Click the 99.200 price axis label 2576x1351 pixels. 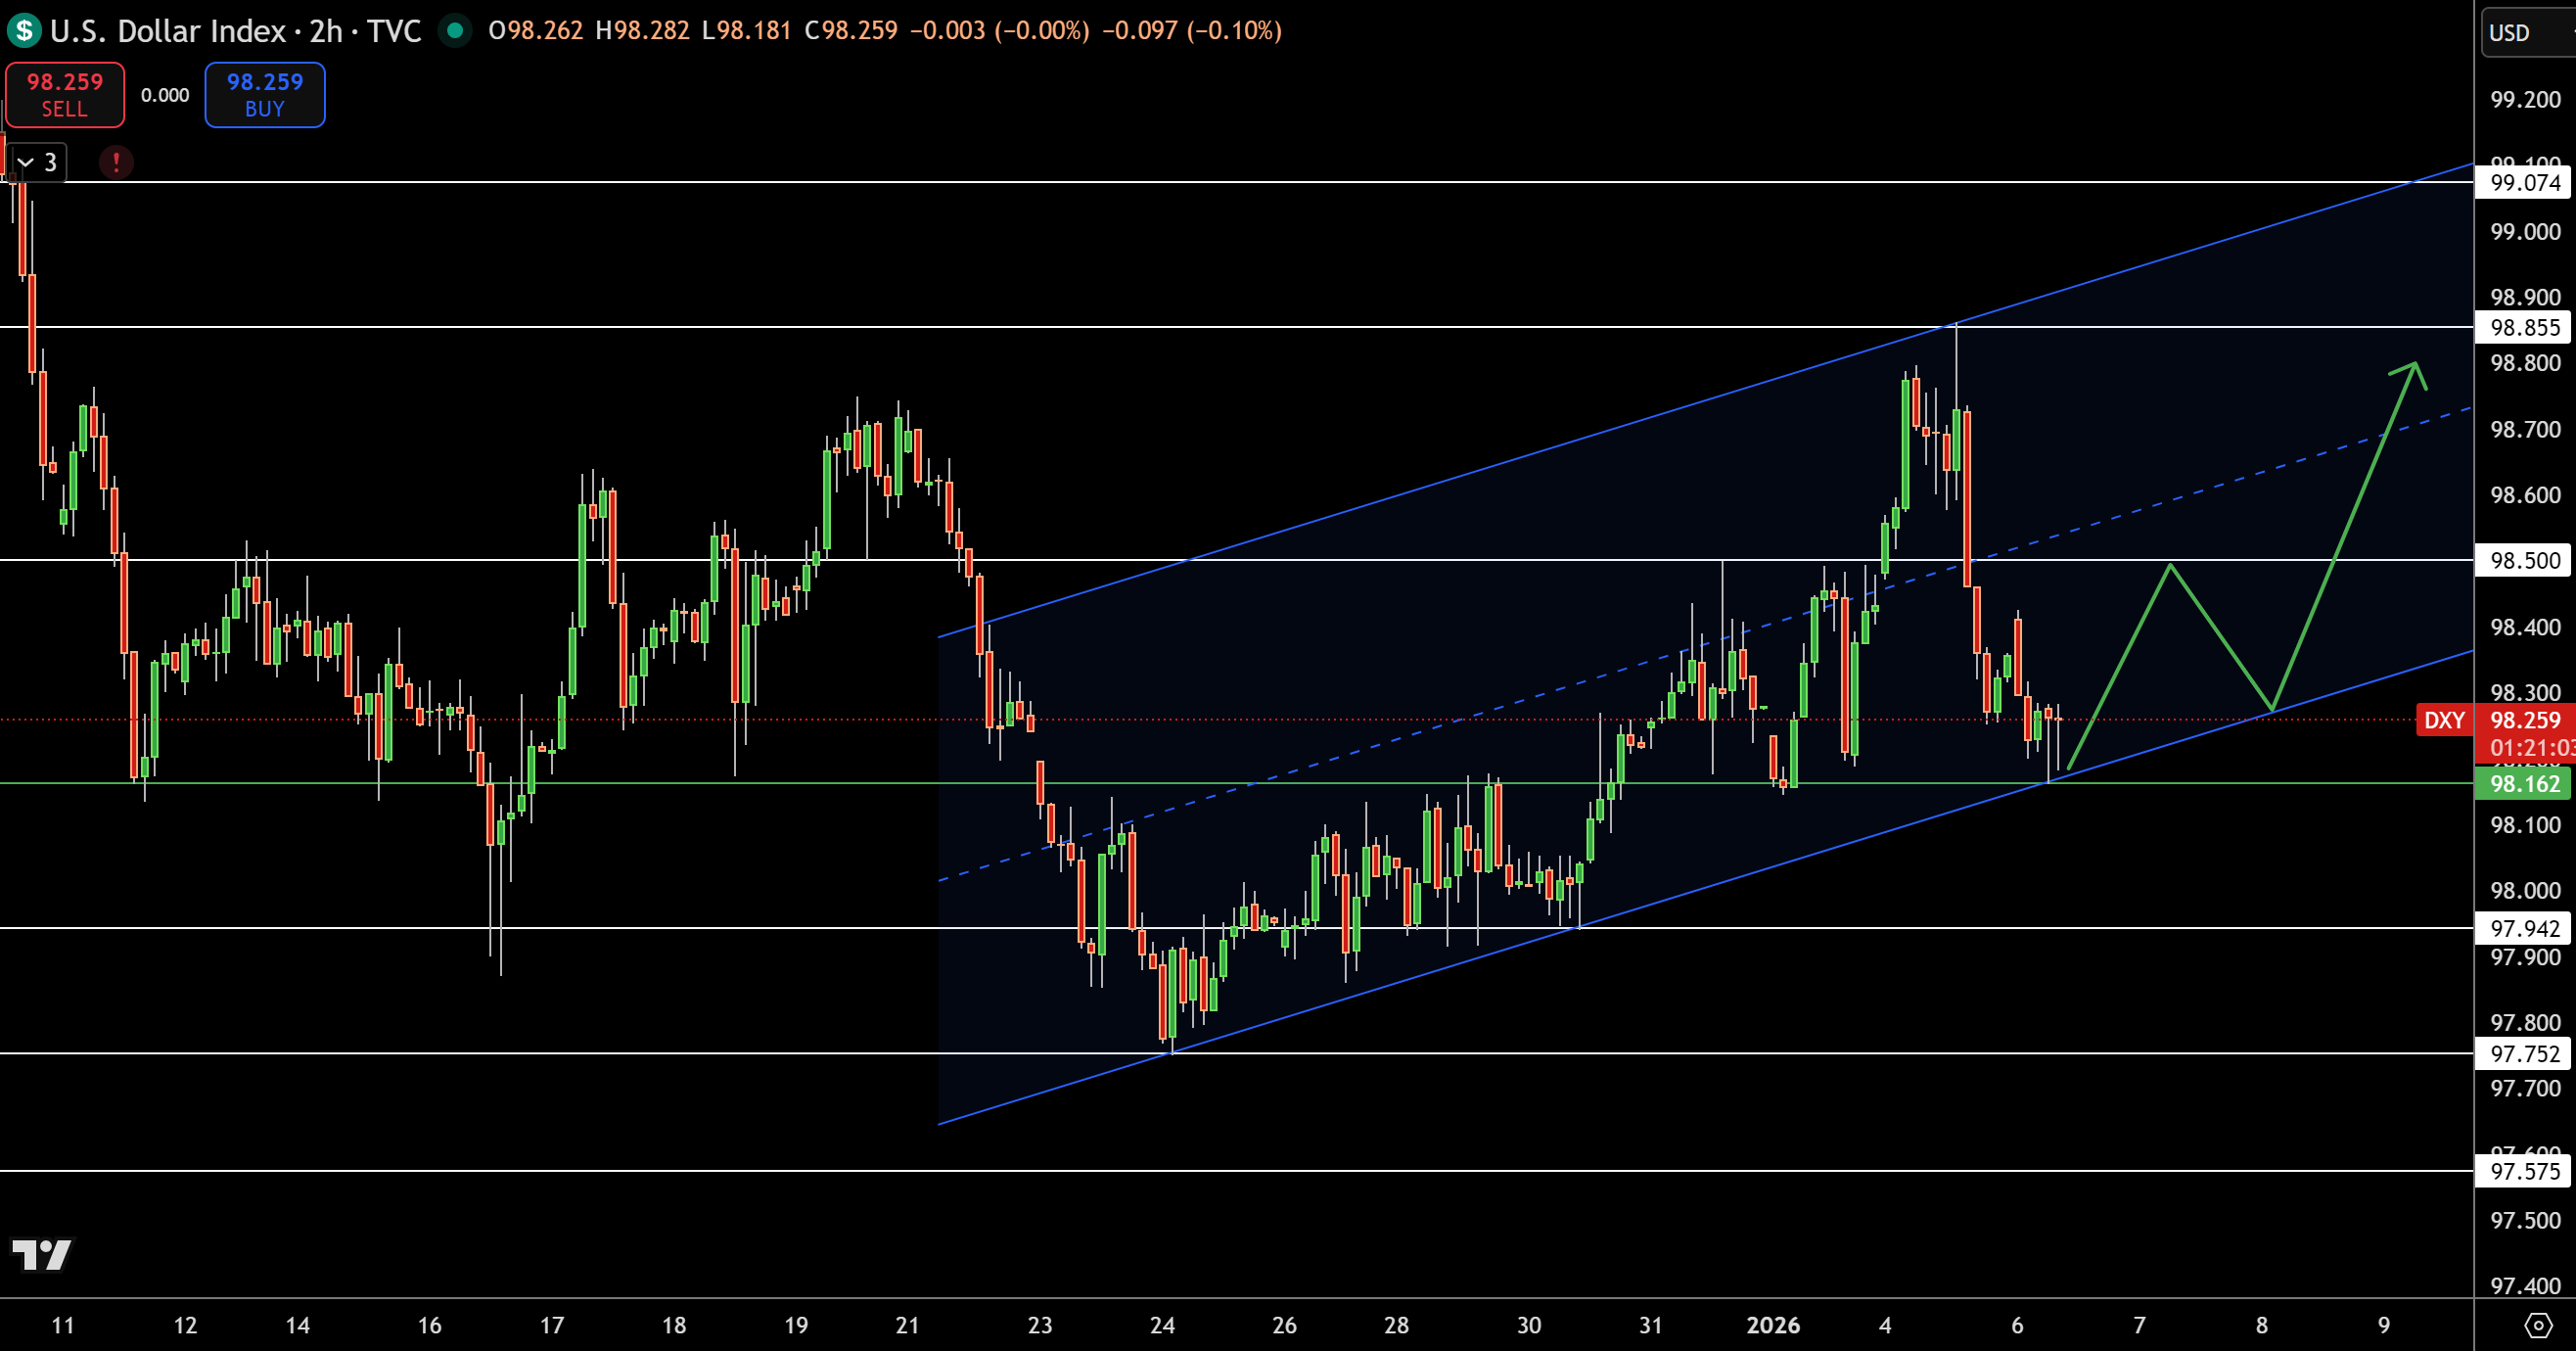(2525, 99)
